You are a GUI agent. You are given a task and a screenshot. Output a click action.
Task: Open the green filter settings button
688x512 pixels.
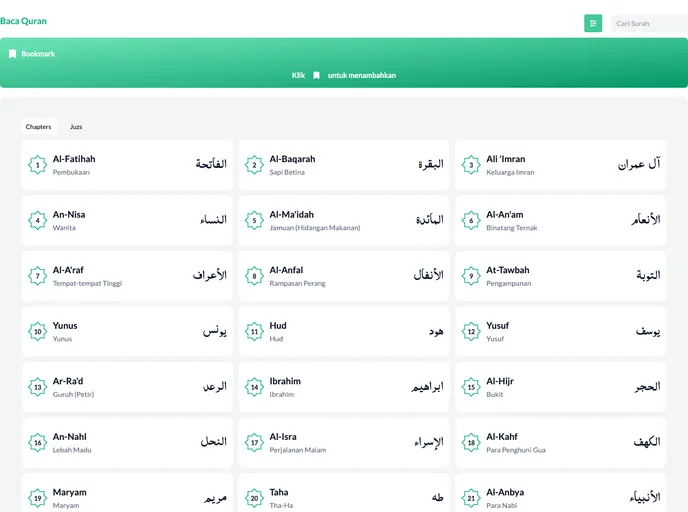click(593, 23)
